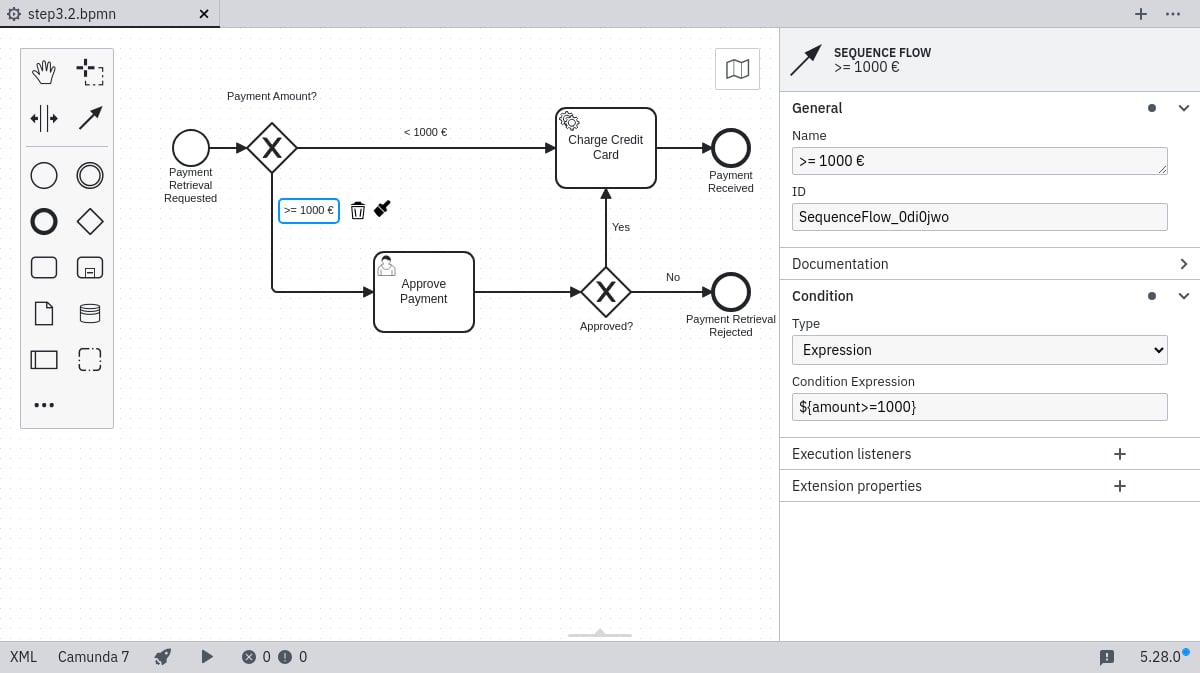Click the '< 1000 €' flow label
The image size is (1200, 673).
(x=425, y=132)
